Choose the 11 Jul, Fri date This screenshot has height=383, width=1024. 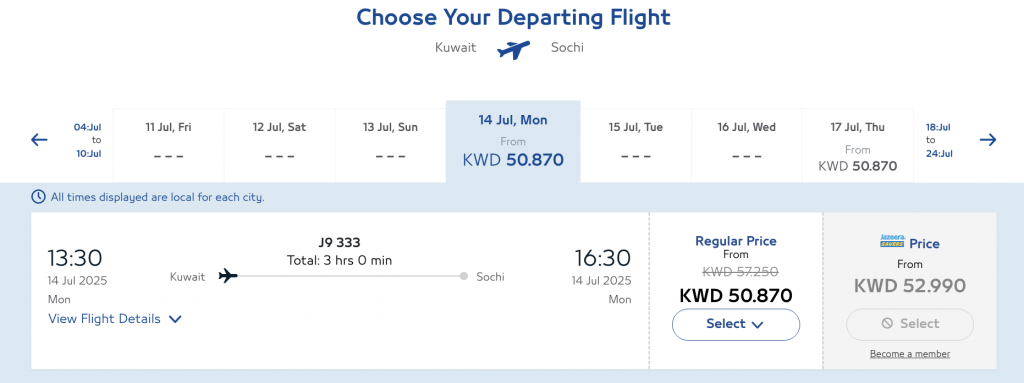point(168,146)
